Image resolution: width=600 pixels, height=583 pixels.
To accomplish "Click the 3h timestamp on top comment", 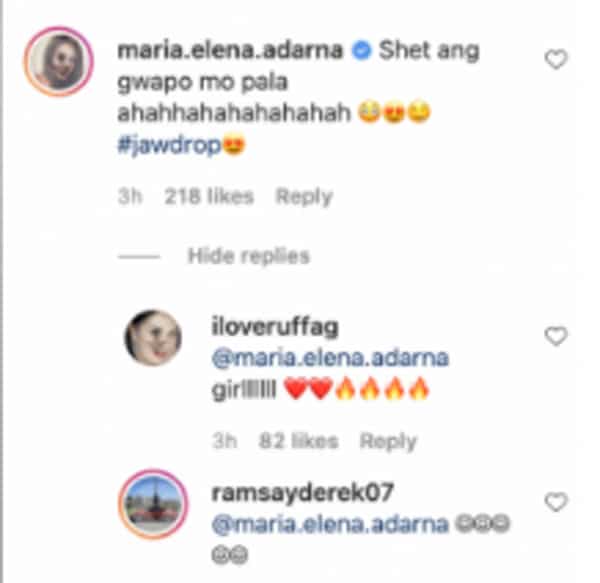I will [x=130, y=197].
